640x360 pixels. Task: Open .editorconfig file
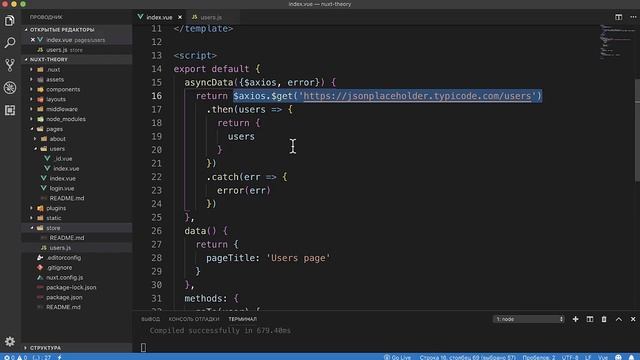click(x=64, y=258)
